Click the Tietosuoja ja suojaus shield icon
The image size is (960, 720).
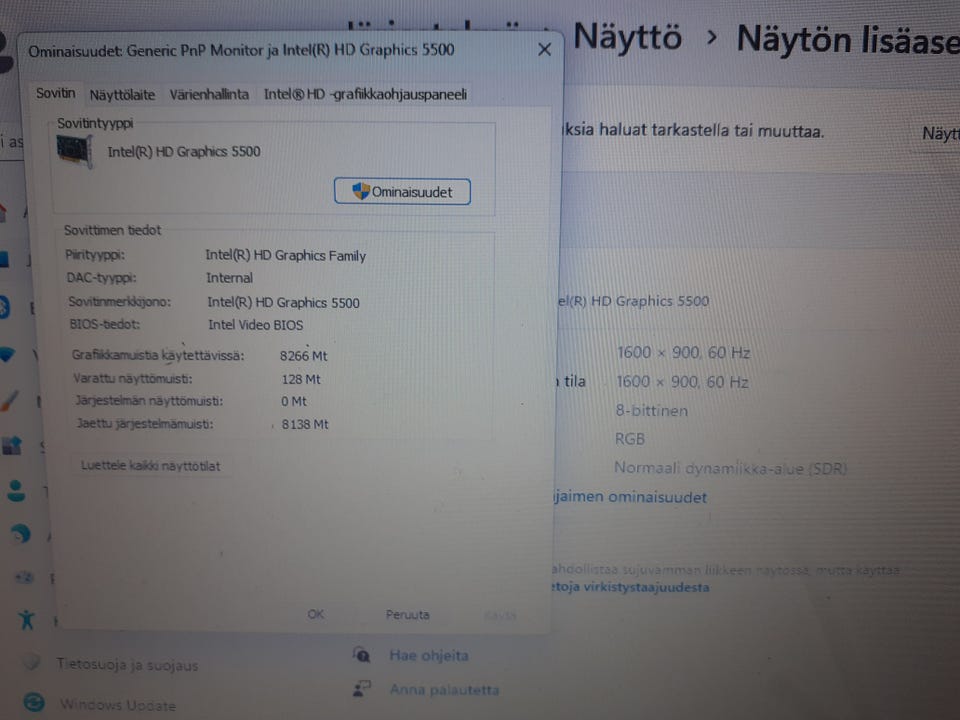[32, 662]
